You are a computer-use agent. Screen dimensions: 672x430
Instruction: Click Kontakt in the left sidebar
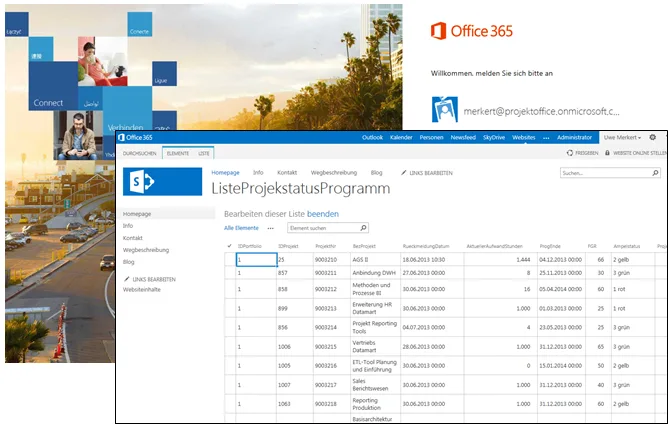tap(132, 238)
